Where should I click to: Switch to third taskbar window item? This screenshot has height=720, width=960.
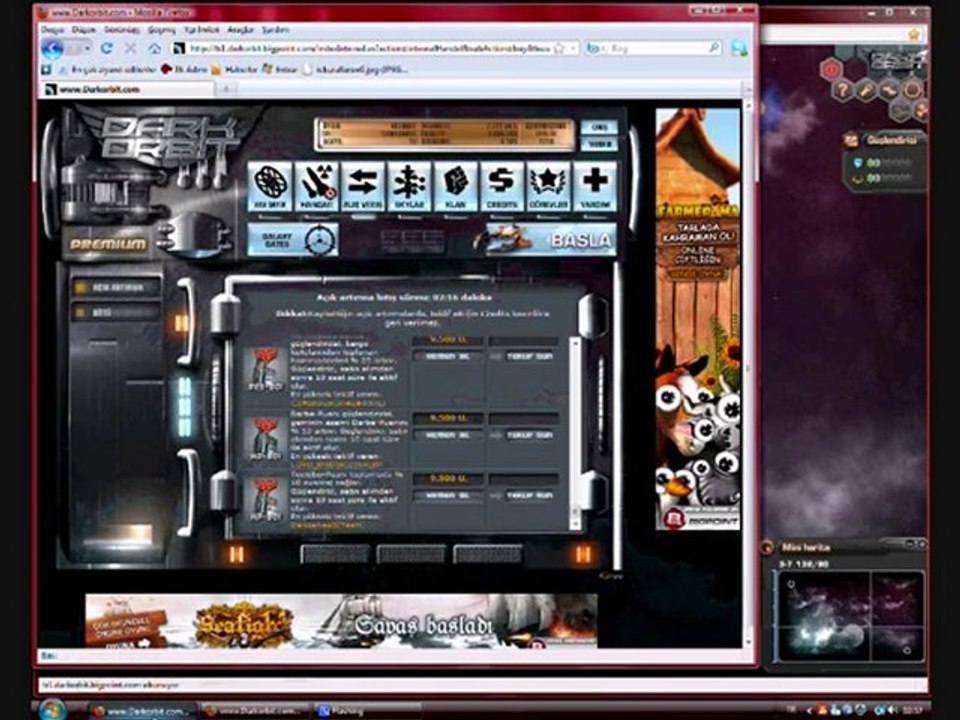click(x=367, y=711)
